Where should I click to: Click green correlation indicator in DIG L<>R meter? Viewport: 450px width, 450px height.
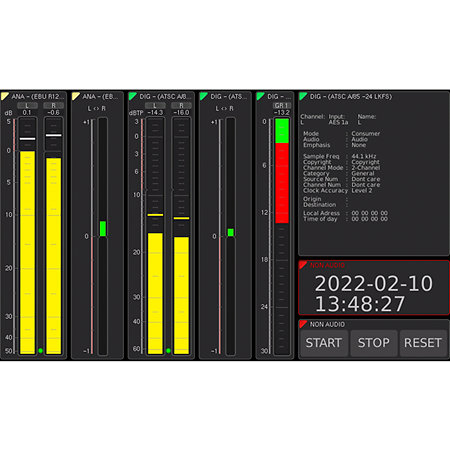tap(231, 232)
